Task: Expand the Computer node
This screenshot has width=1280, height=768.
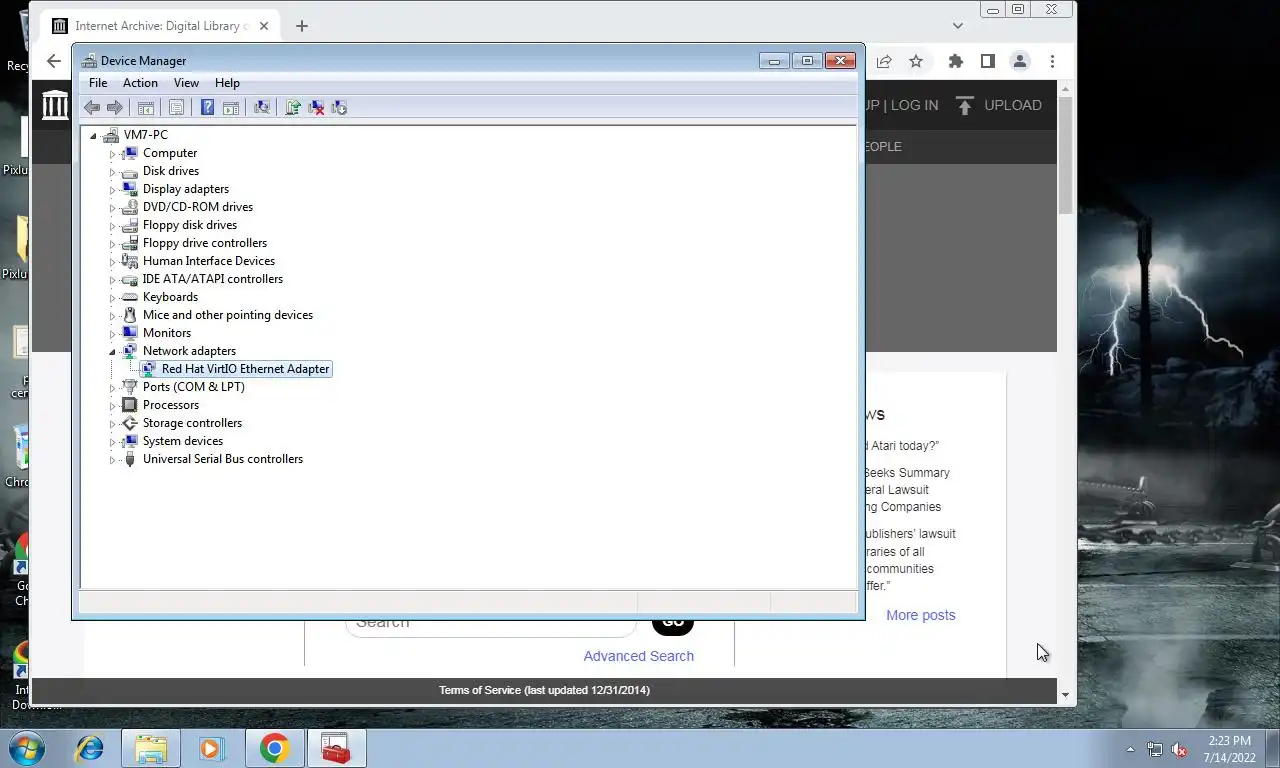Action: (112, 154)
